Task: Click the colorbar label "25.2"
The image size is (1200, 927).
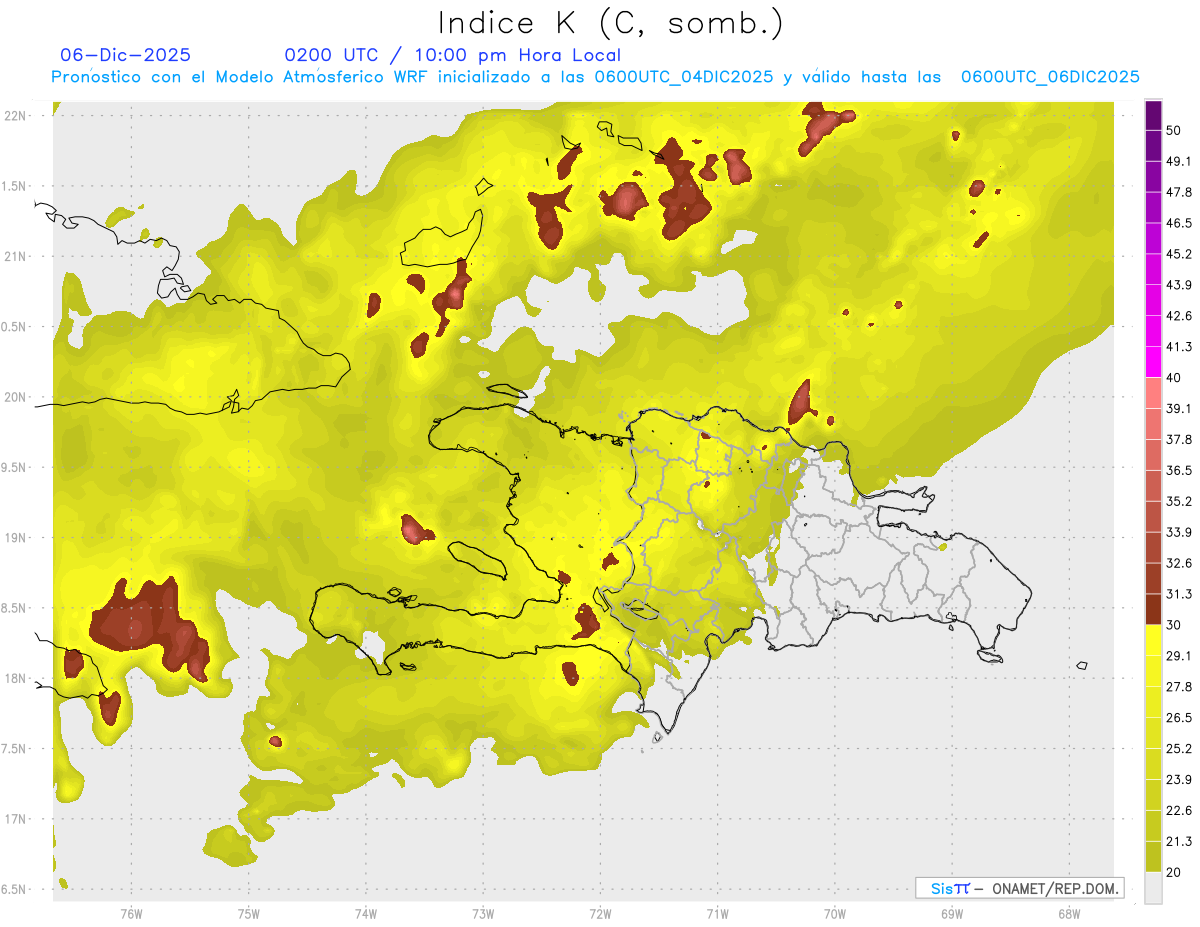Action: [x=1178, y=749]
